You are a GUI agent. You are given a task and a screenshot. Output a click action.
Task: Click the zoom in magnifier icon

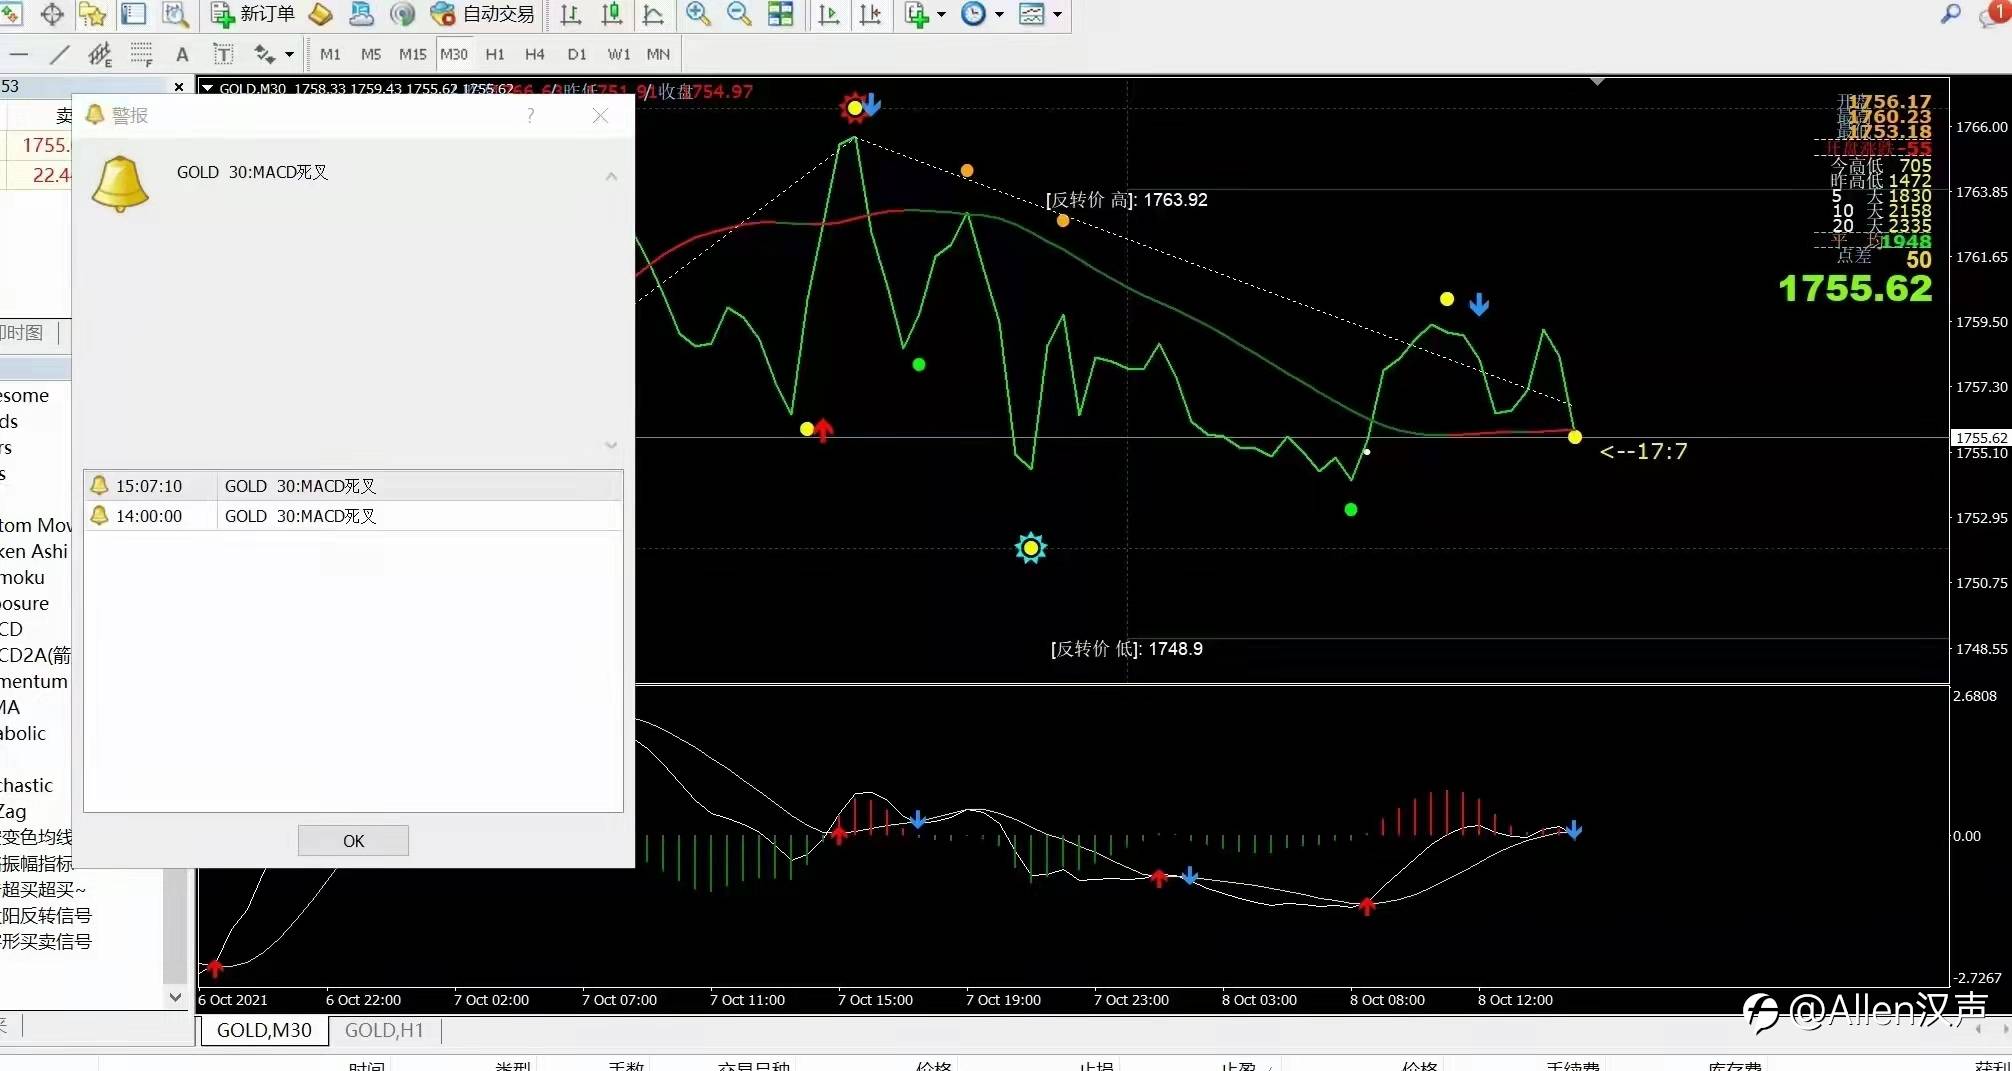(x=698, y=14)
